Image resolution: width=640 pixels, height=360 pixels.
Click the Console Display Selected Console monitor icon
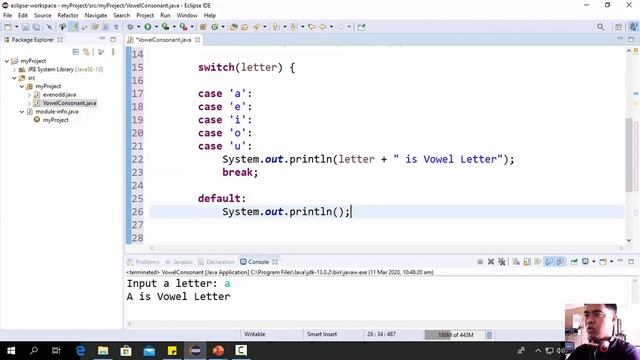click(x=585, y=262)
